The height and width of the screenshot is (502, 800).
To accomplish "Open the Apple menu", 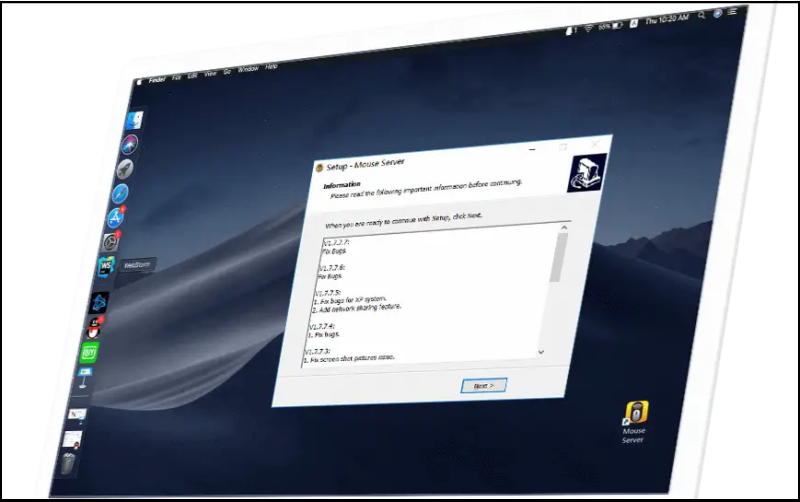I will pyautogui.click(x=139, y=82).
